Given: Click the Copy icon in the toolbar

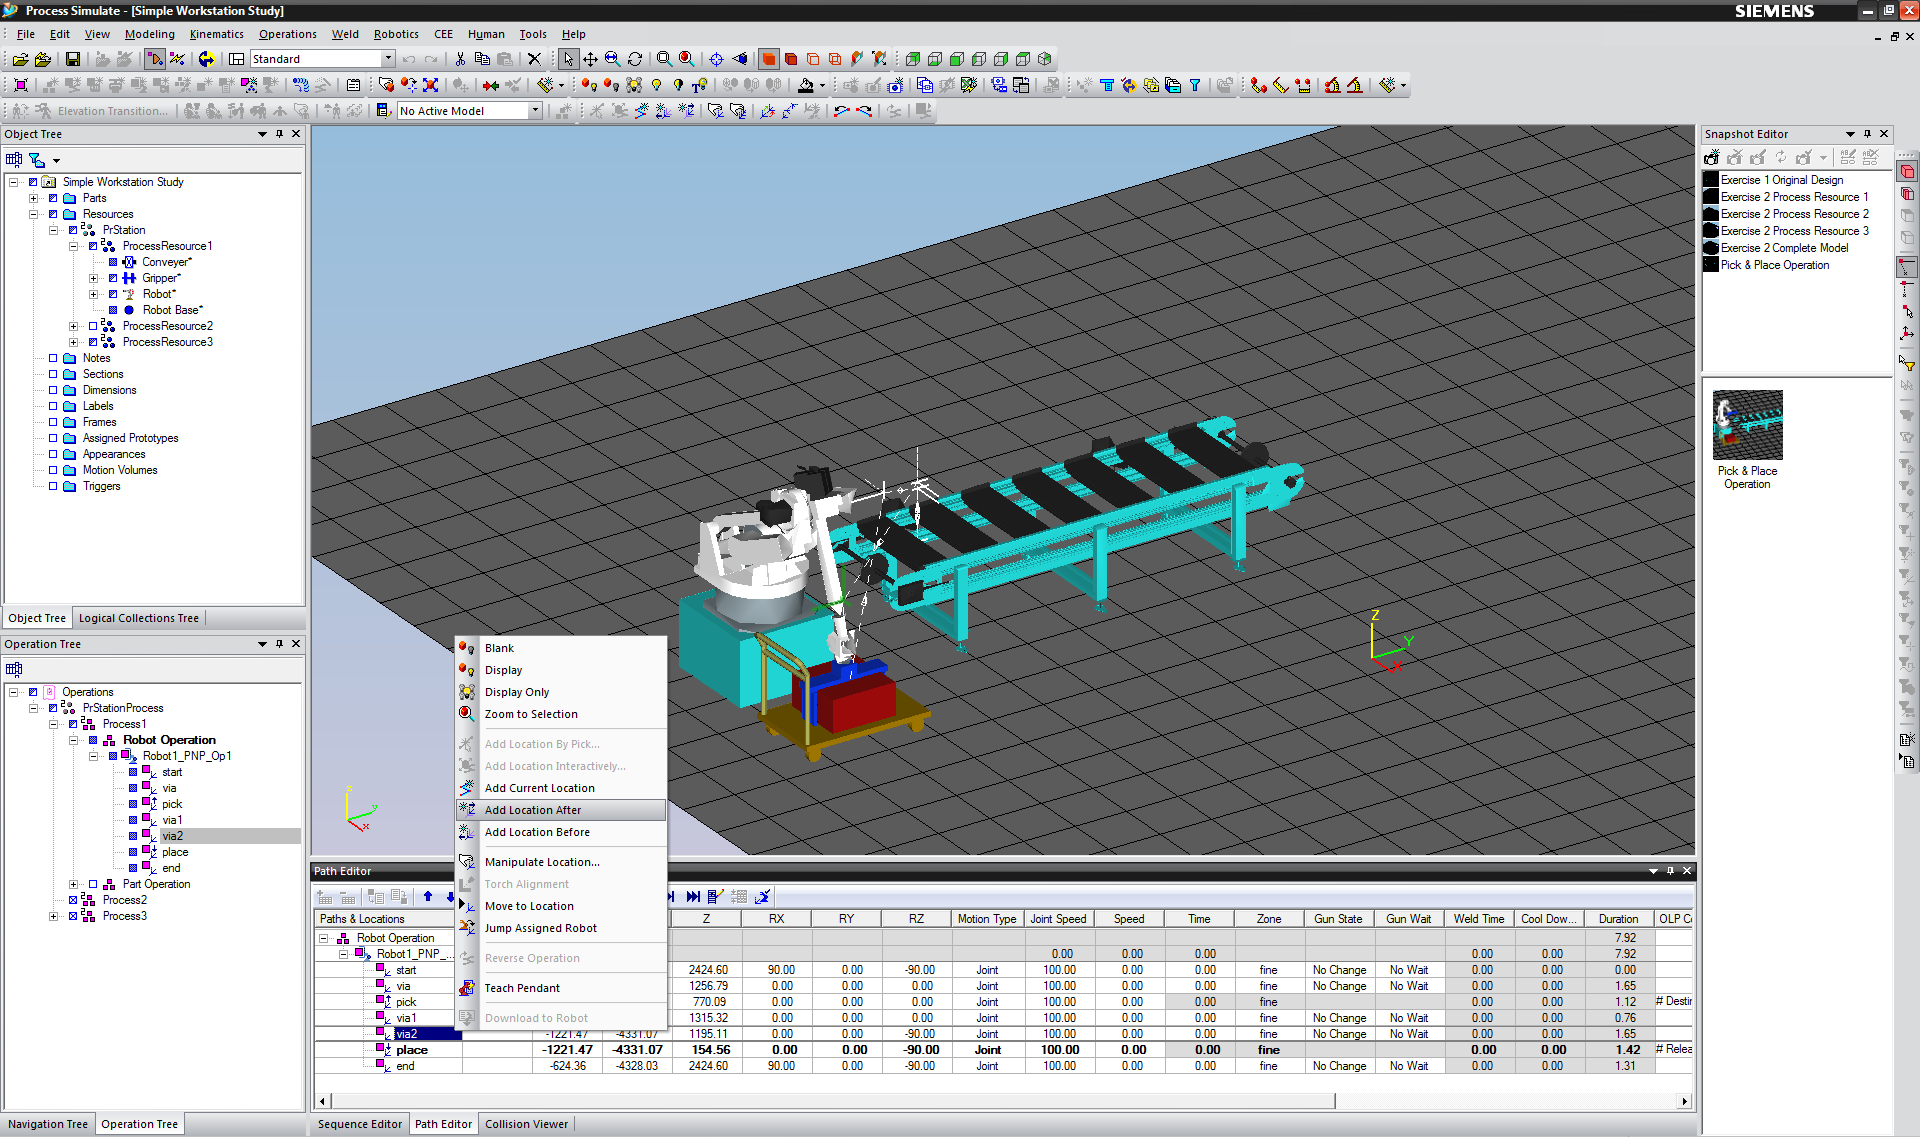Looking at the screenshot, I should [482, 59].
